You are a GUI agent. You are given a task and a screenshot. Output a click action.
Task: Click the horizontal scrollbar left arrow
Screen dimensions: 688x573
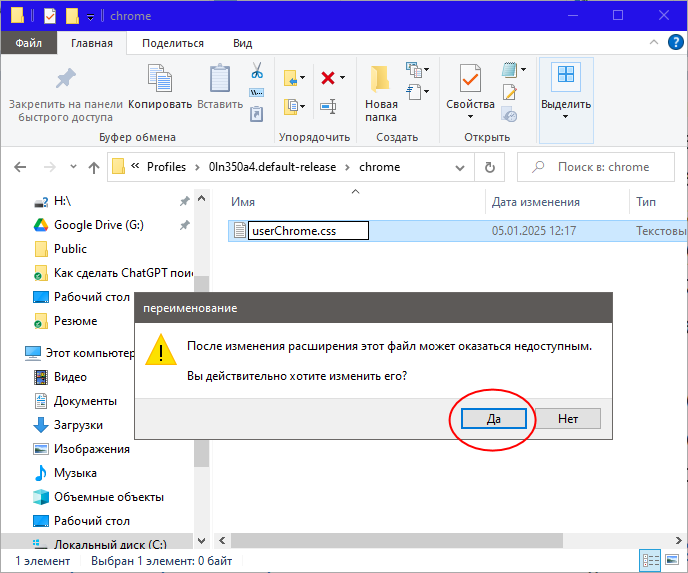coord(222,541)
